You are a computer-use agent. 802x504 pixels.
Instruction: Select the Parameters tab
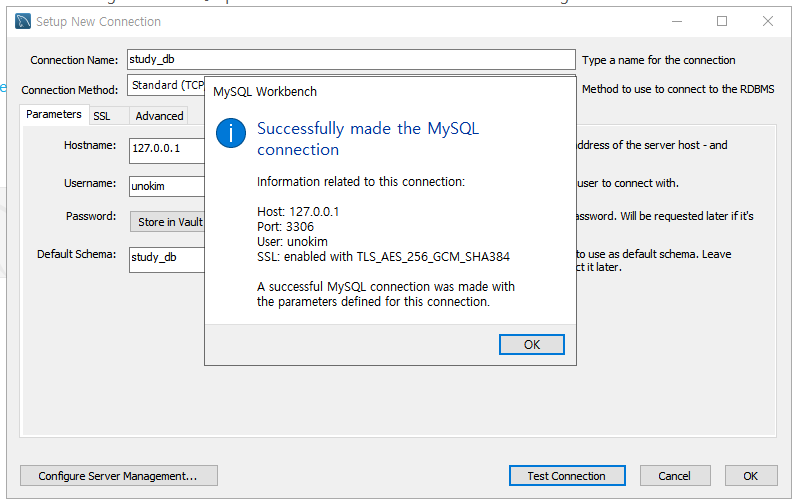[54, 114]
